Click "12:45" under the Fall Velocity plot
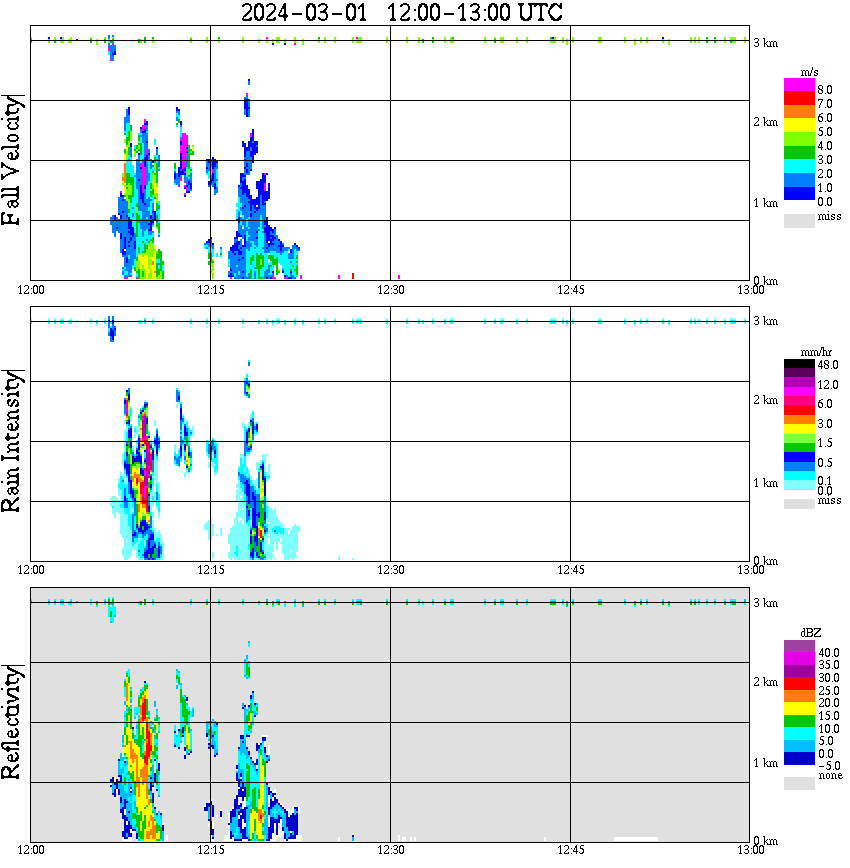Viewport: 850px width, 868px height. coord(571,290)
